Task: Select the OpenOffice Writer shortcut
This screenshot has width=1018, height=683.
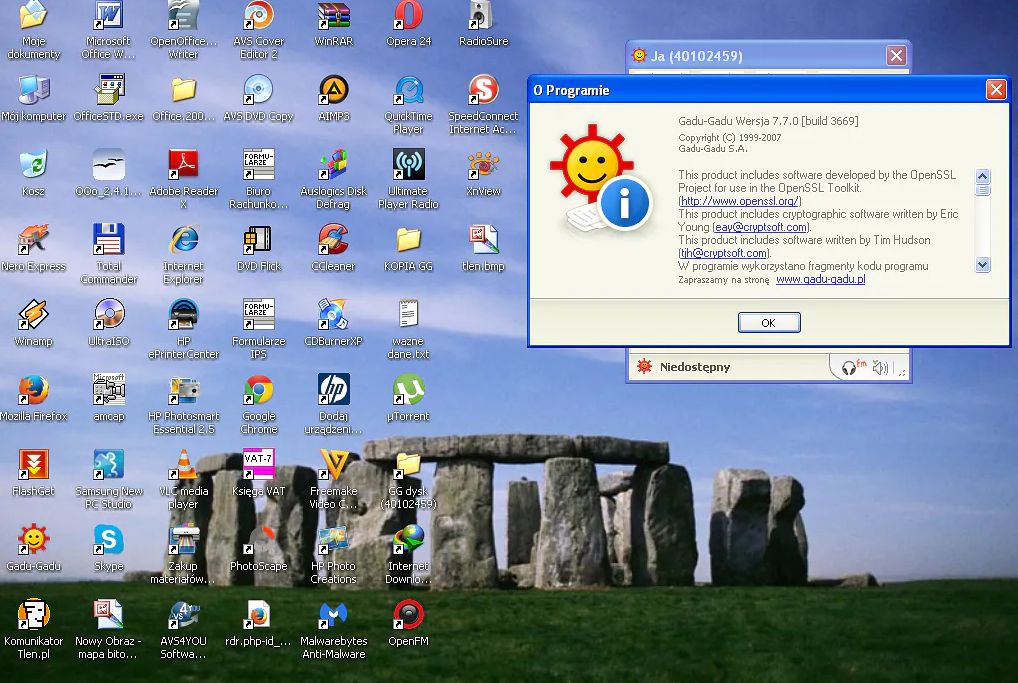Action: (184, 29)
